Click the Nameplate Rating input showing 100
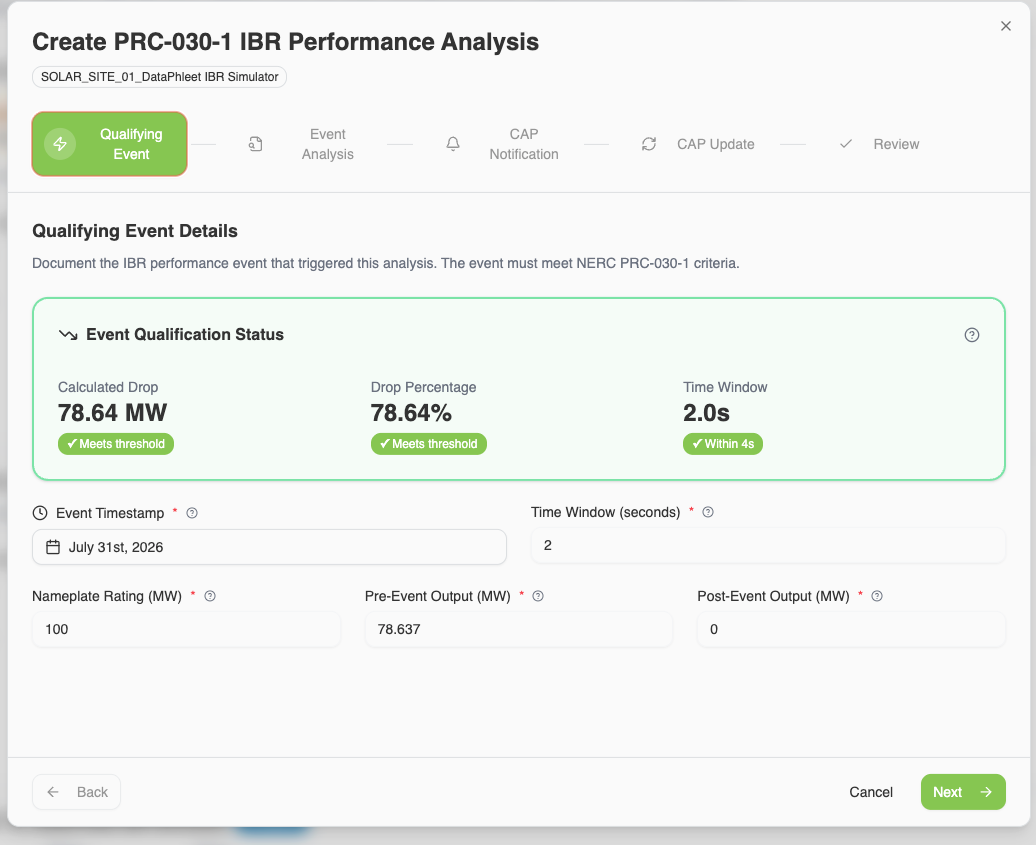The image size is (1036, 845). (x=186, y=629)
